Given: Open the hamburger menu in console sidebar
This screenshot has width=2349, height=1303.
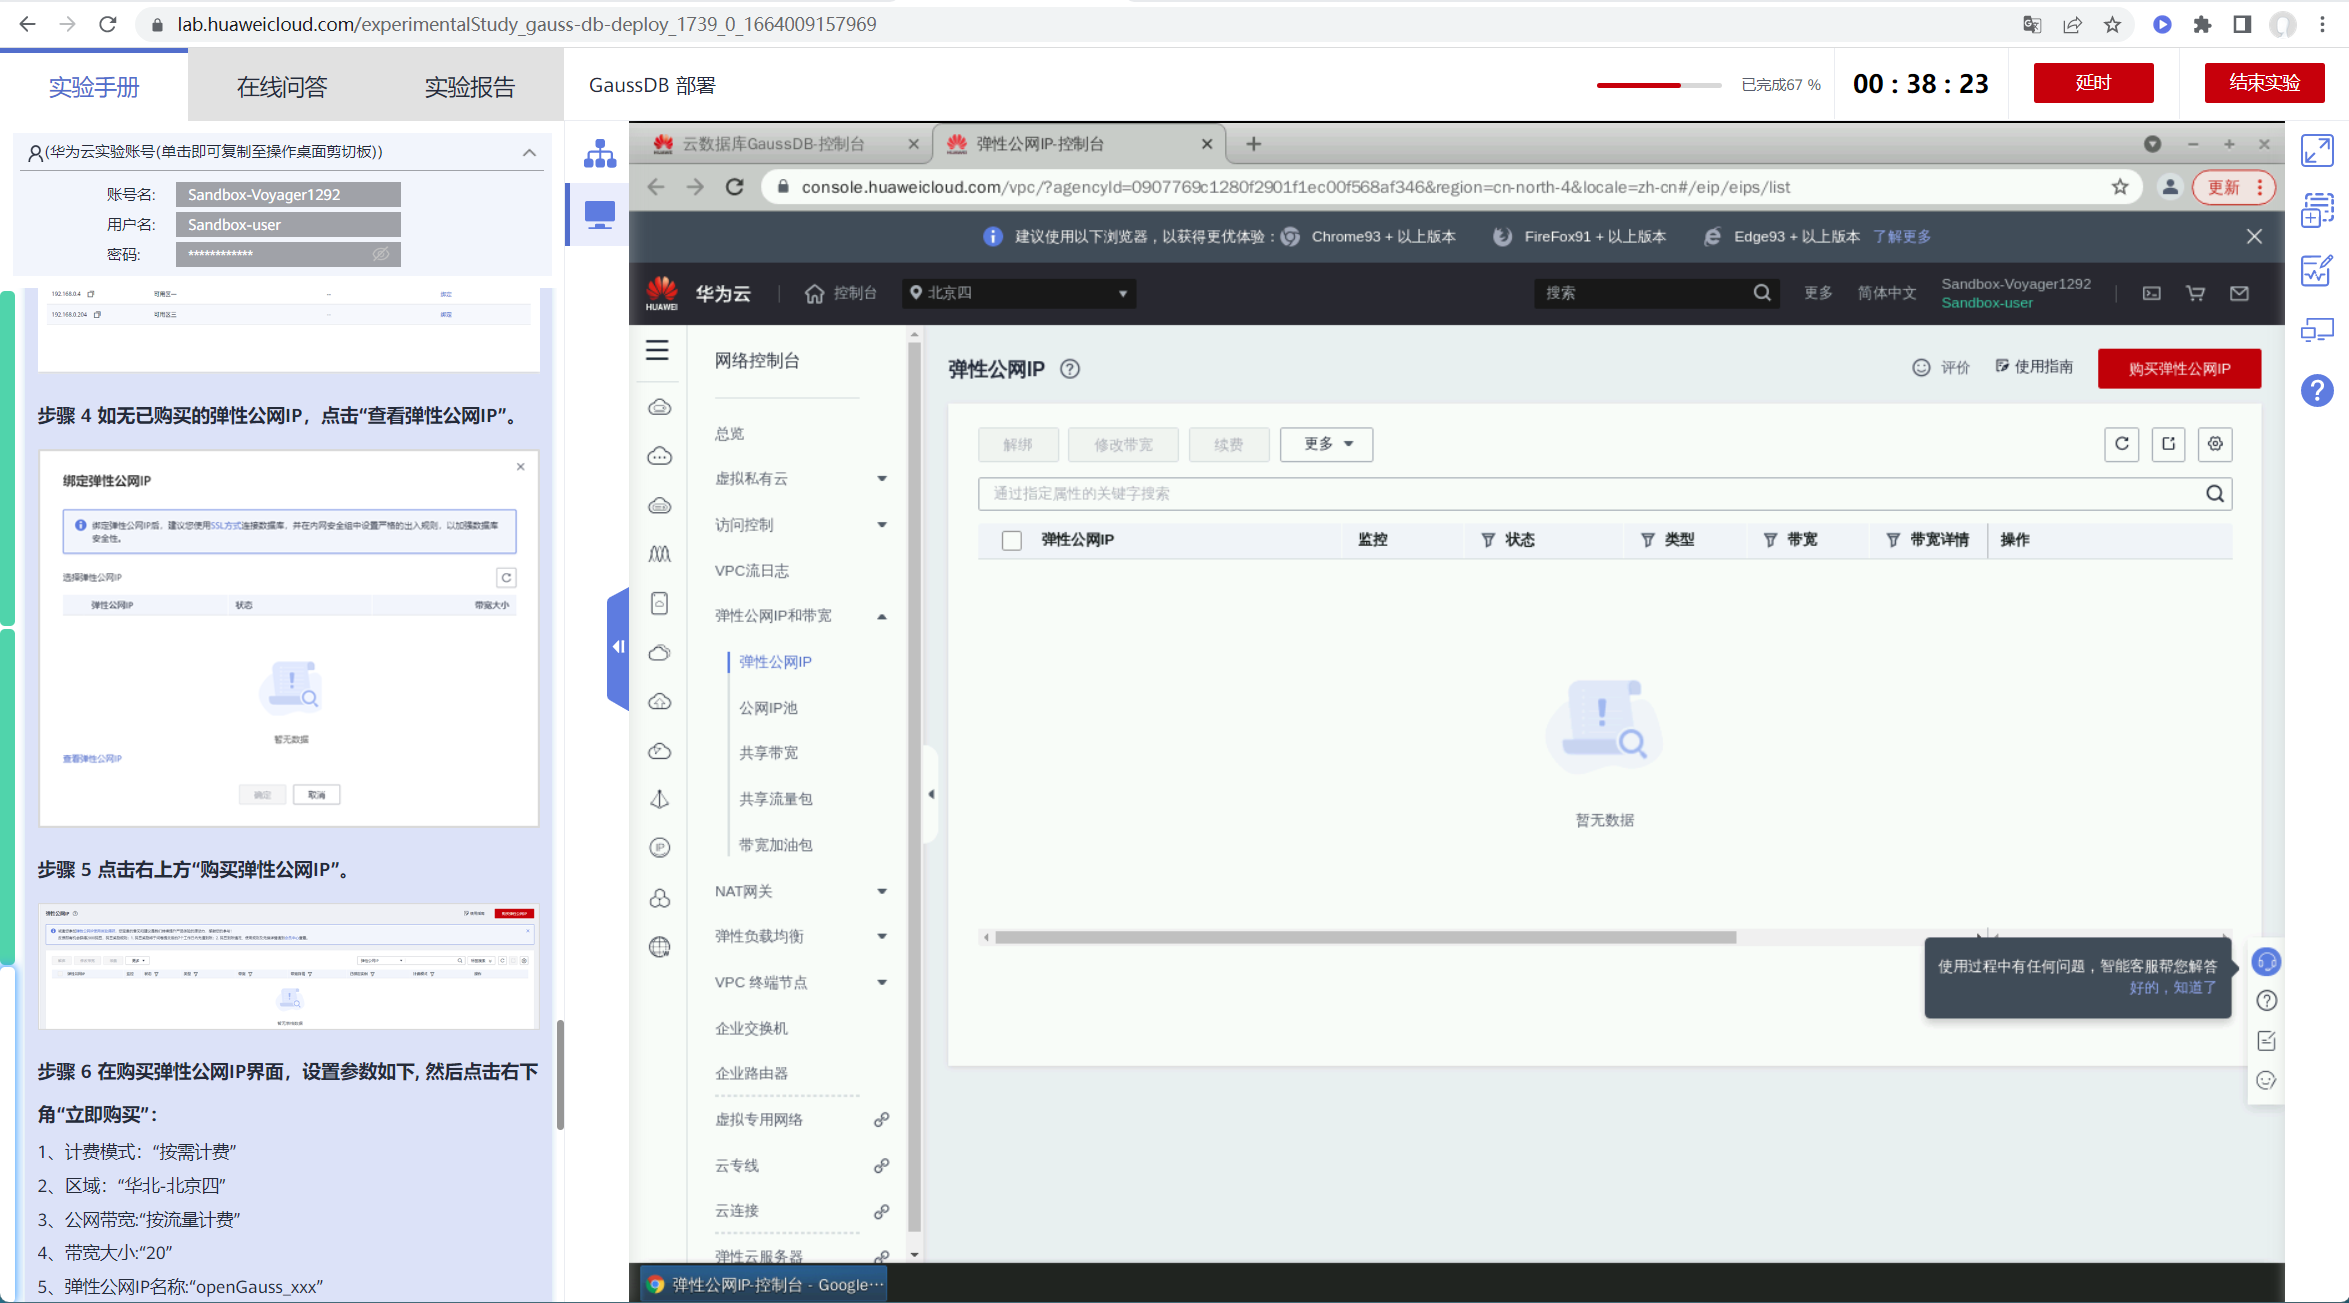Looking at the screenshot, I should click(657, 350).
